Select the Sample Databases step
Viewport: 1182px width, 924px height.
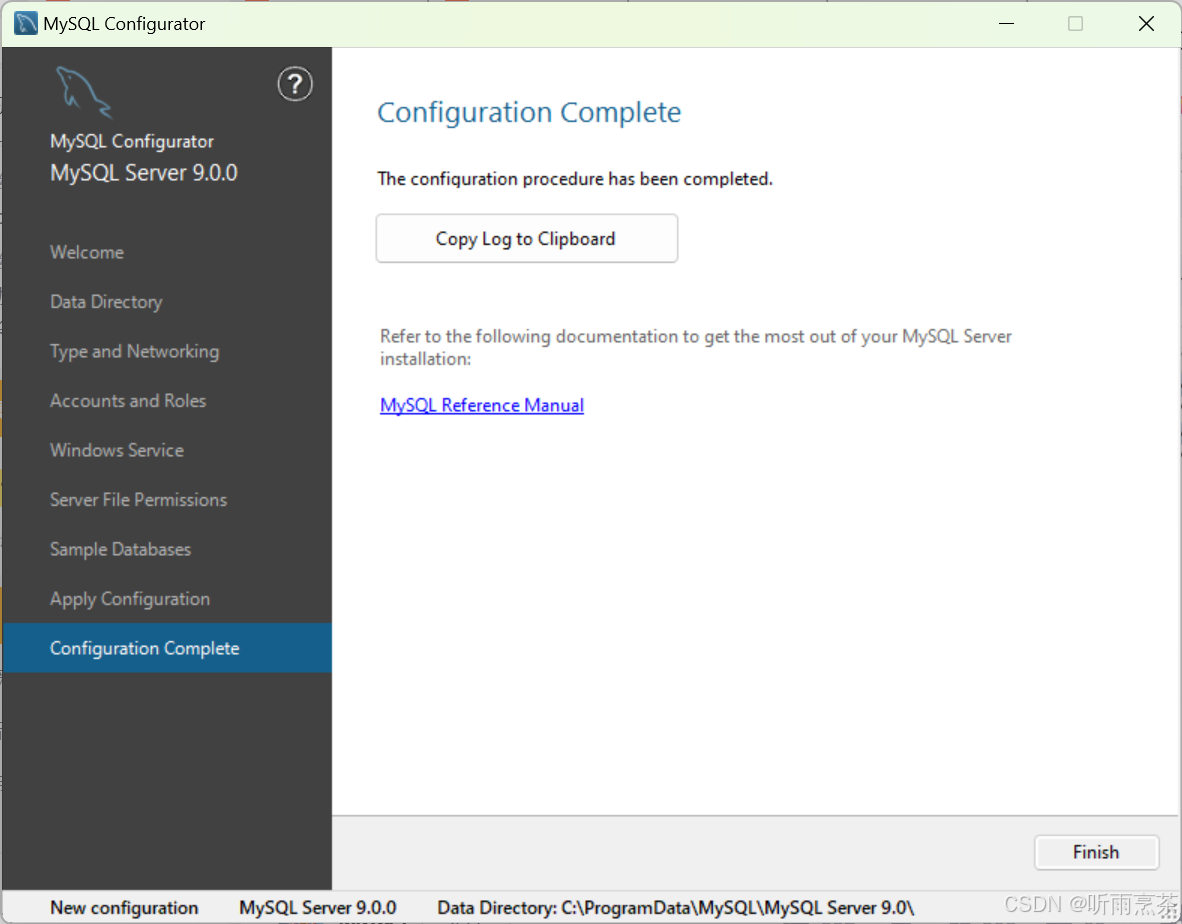coord(120,549)
